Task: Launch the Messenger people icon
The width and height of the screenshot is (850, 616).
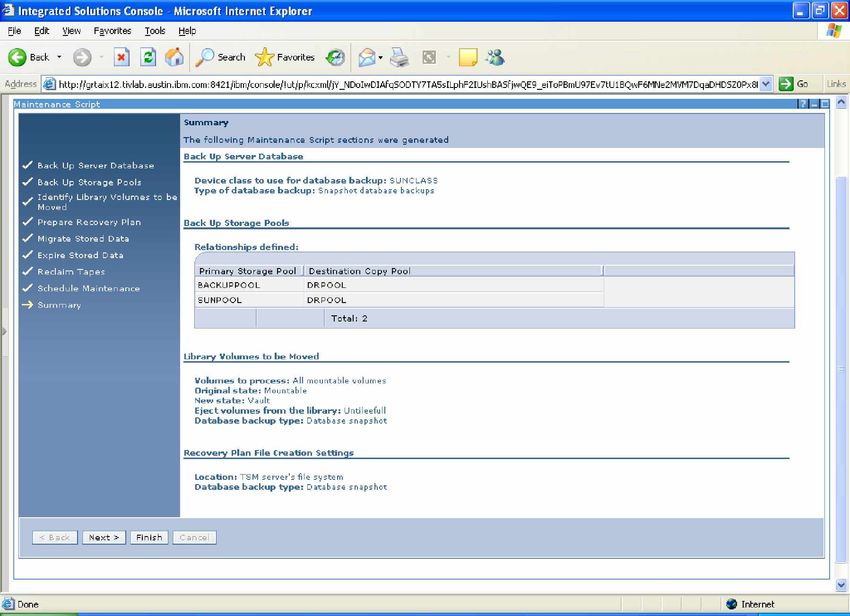Action: click(495, 57)
